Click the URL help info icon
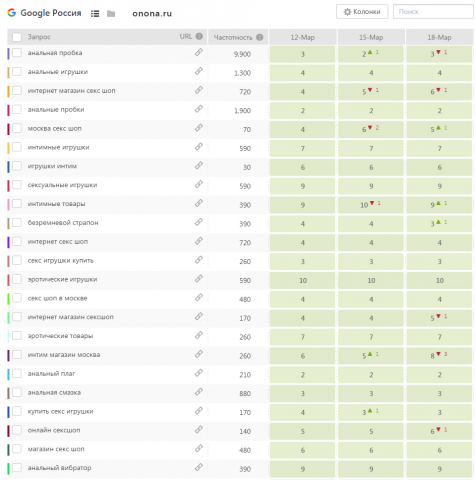This screenshot has width=476, height=480. click(x=199, y=36)
